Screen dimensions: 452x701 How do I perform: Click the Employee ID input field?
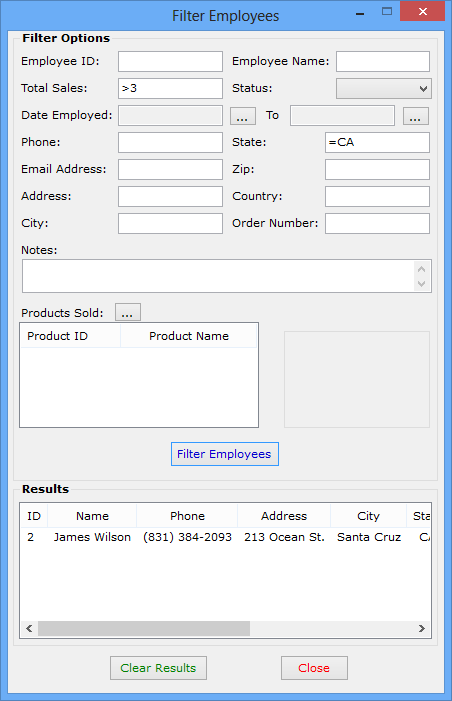point(170,61)
